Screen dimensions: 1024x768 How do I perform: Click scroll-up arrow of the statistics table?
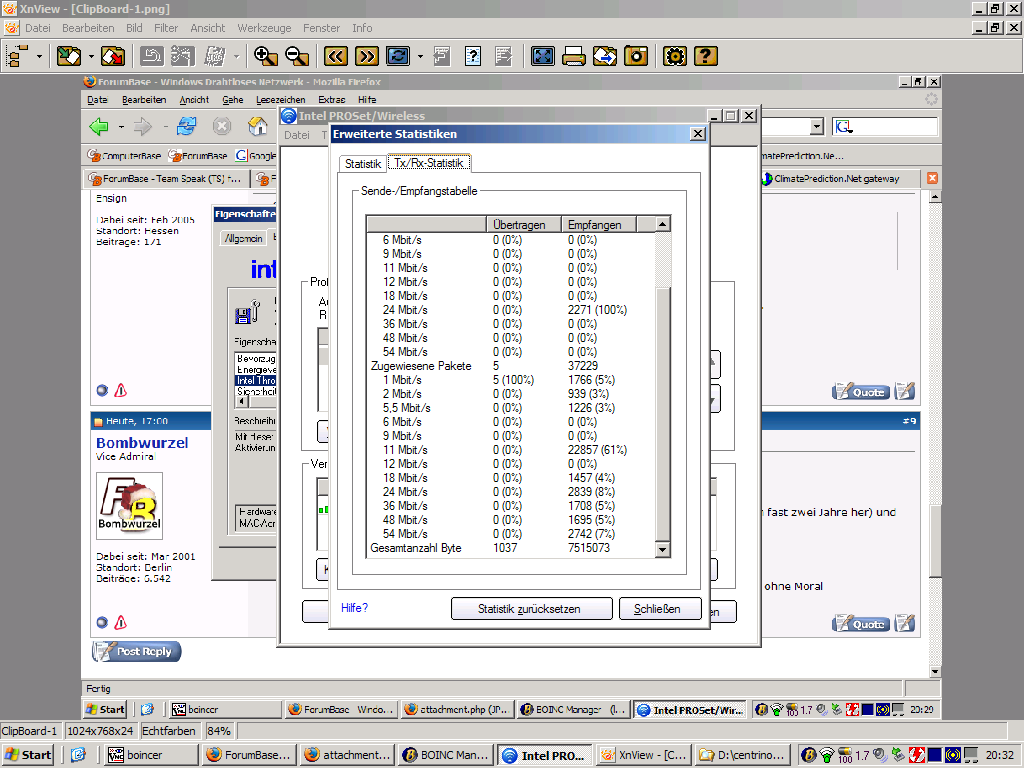pyautogui.click(x=662, y=224)
